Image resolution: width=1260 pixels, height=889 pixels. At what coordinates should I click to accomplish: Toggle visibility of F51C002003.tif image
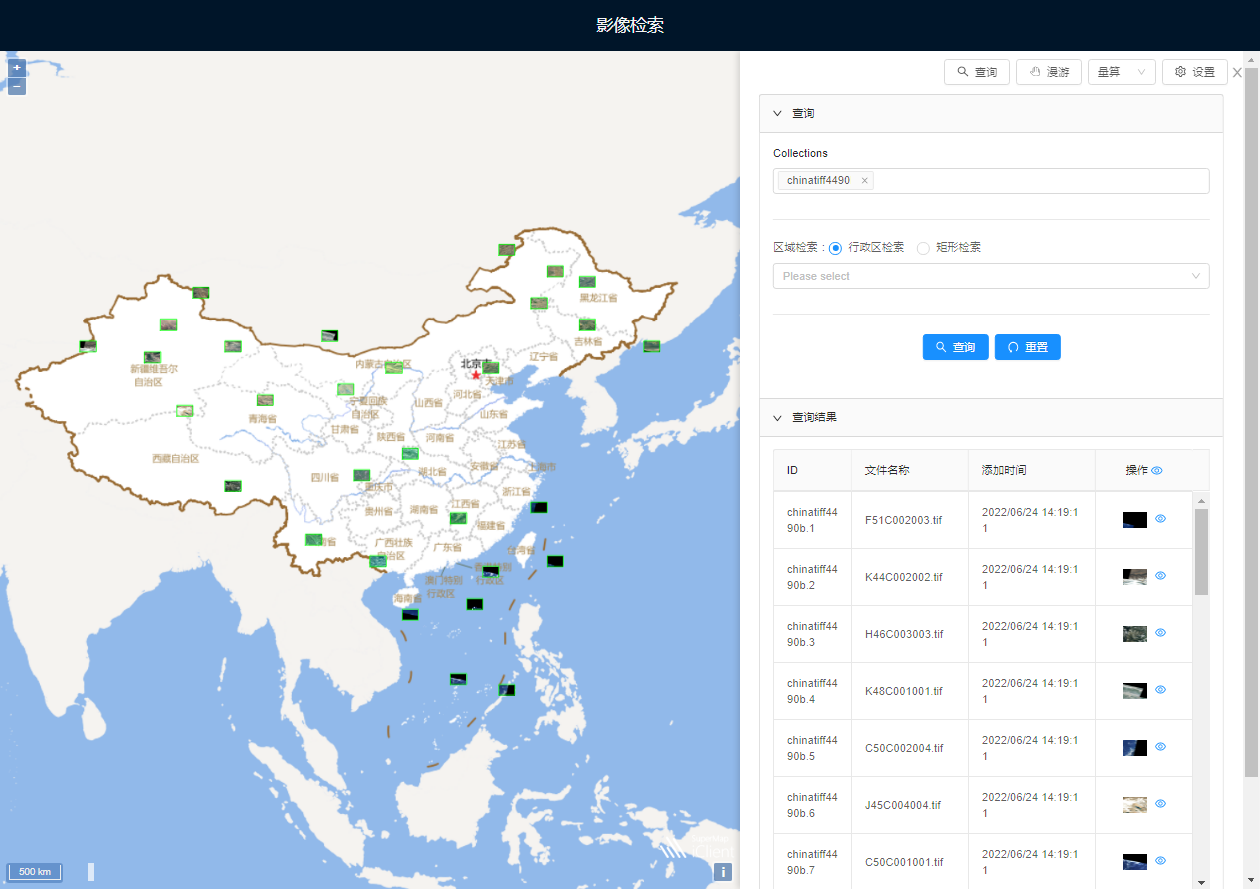[1161, 519]
